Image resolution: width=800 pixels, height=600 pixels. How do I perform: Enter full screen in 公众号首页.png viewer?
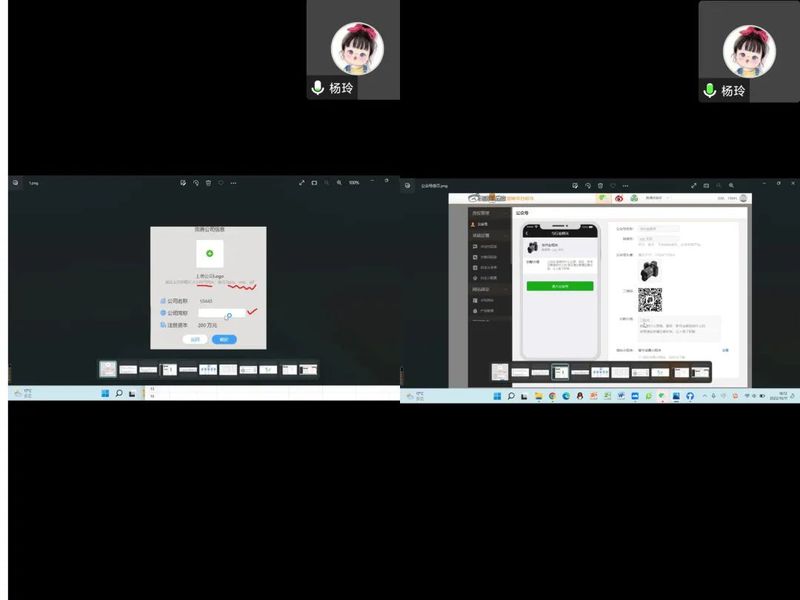coord(693,185)
